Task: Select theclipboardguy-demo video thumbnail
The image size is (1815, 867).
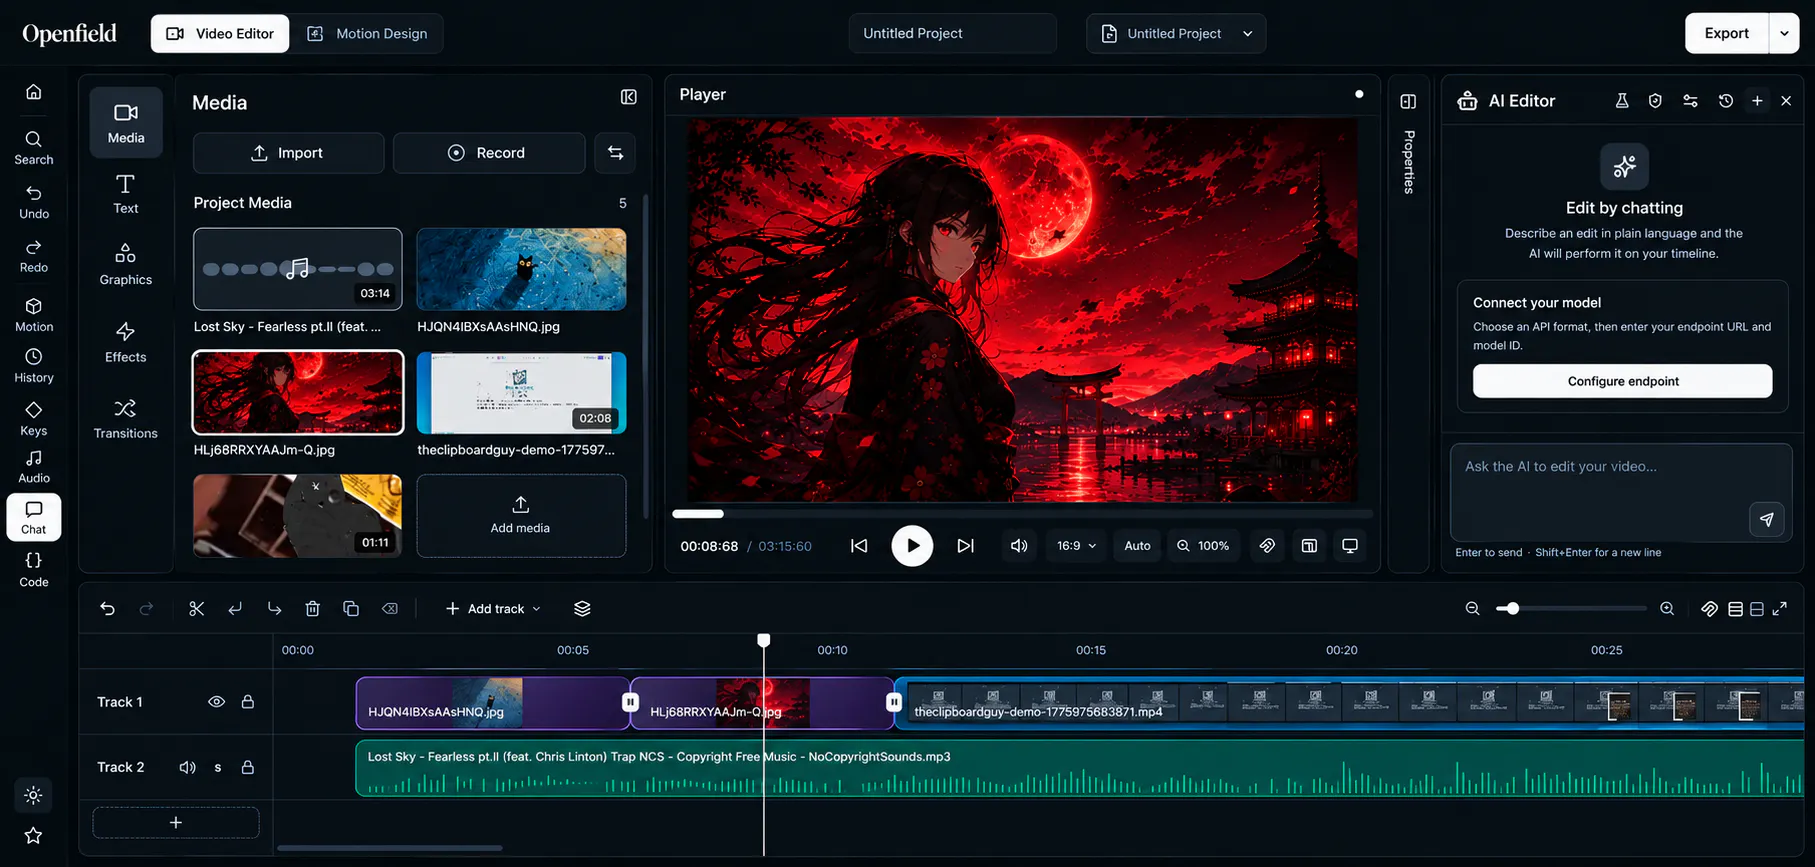Action: coord(521,392)
